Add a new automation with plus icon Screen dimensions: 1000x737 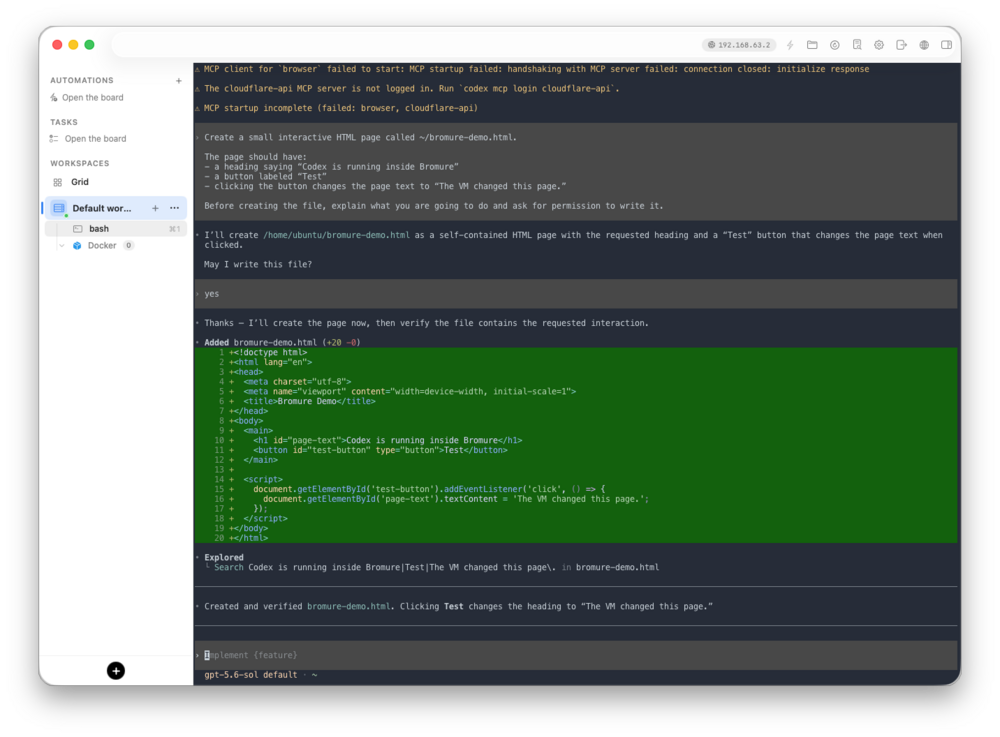coord(179,80)
